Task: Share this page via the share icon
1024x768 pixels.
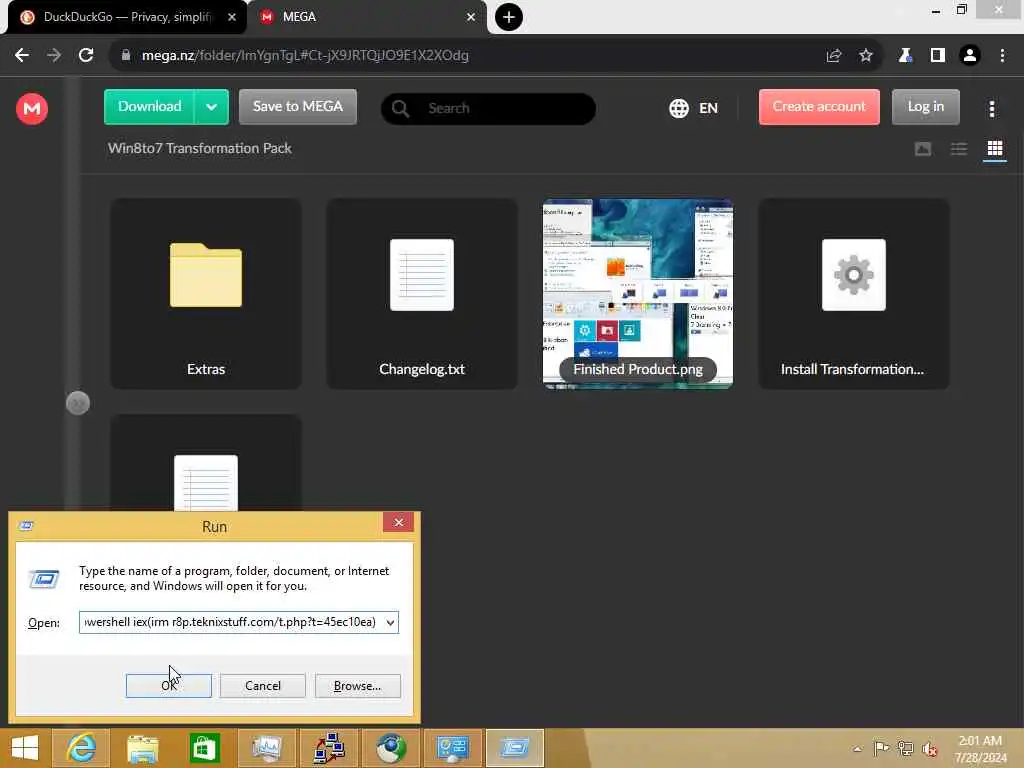Action: [833, 56]
